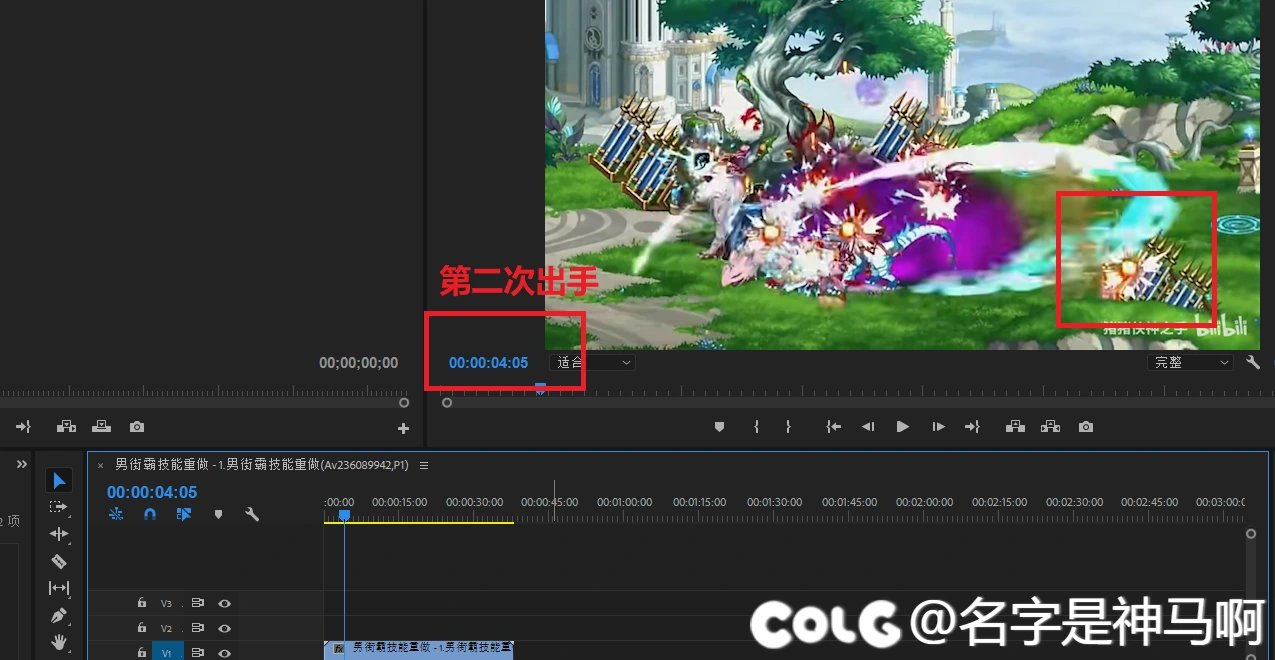Go to In point in Program monitor
Screen dimensions: 1275x660
click(x=833, y=427)
